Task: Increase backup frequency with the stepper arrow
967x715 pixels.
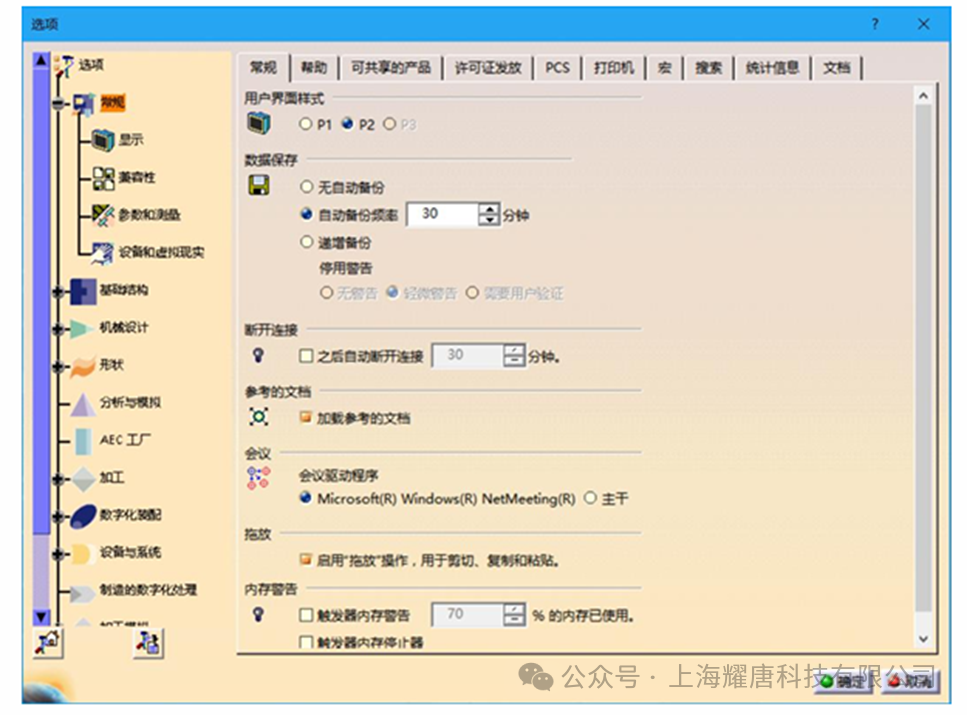Action: point(489,208)
